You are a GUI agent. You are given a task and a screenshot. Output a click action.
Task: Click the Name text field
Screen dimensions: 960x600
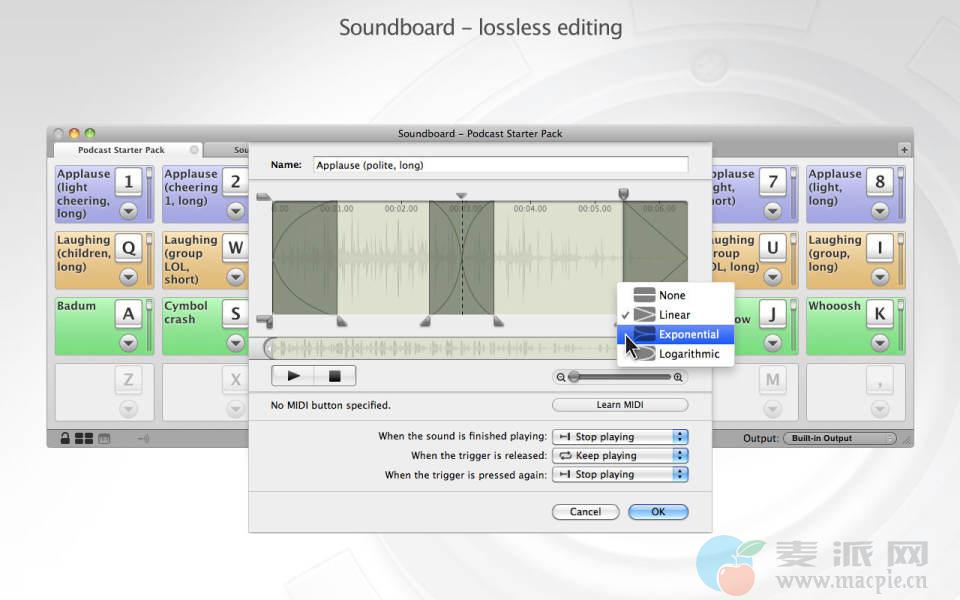tap(500, 165)
